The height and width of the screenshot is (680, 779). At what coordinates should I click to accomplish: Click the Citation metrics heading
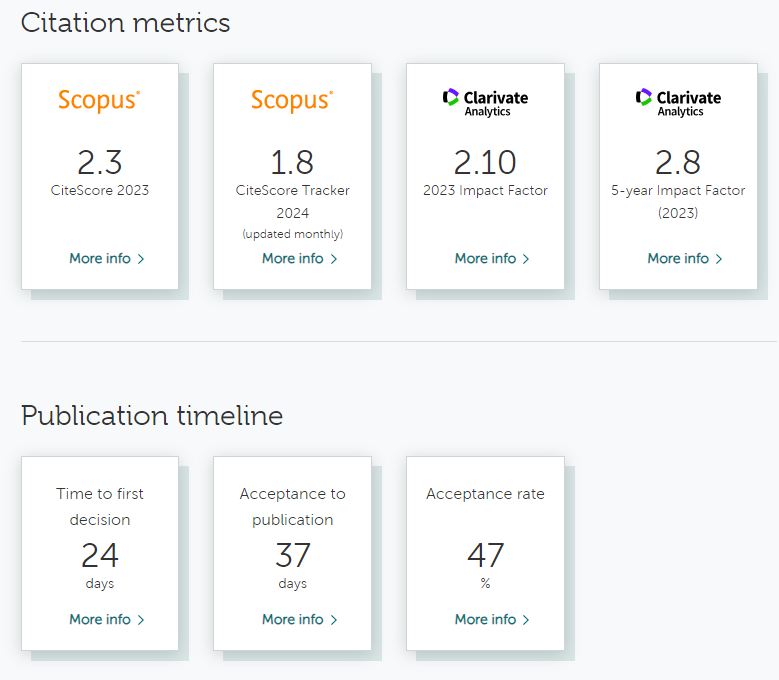[x=126, y=23]
